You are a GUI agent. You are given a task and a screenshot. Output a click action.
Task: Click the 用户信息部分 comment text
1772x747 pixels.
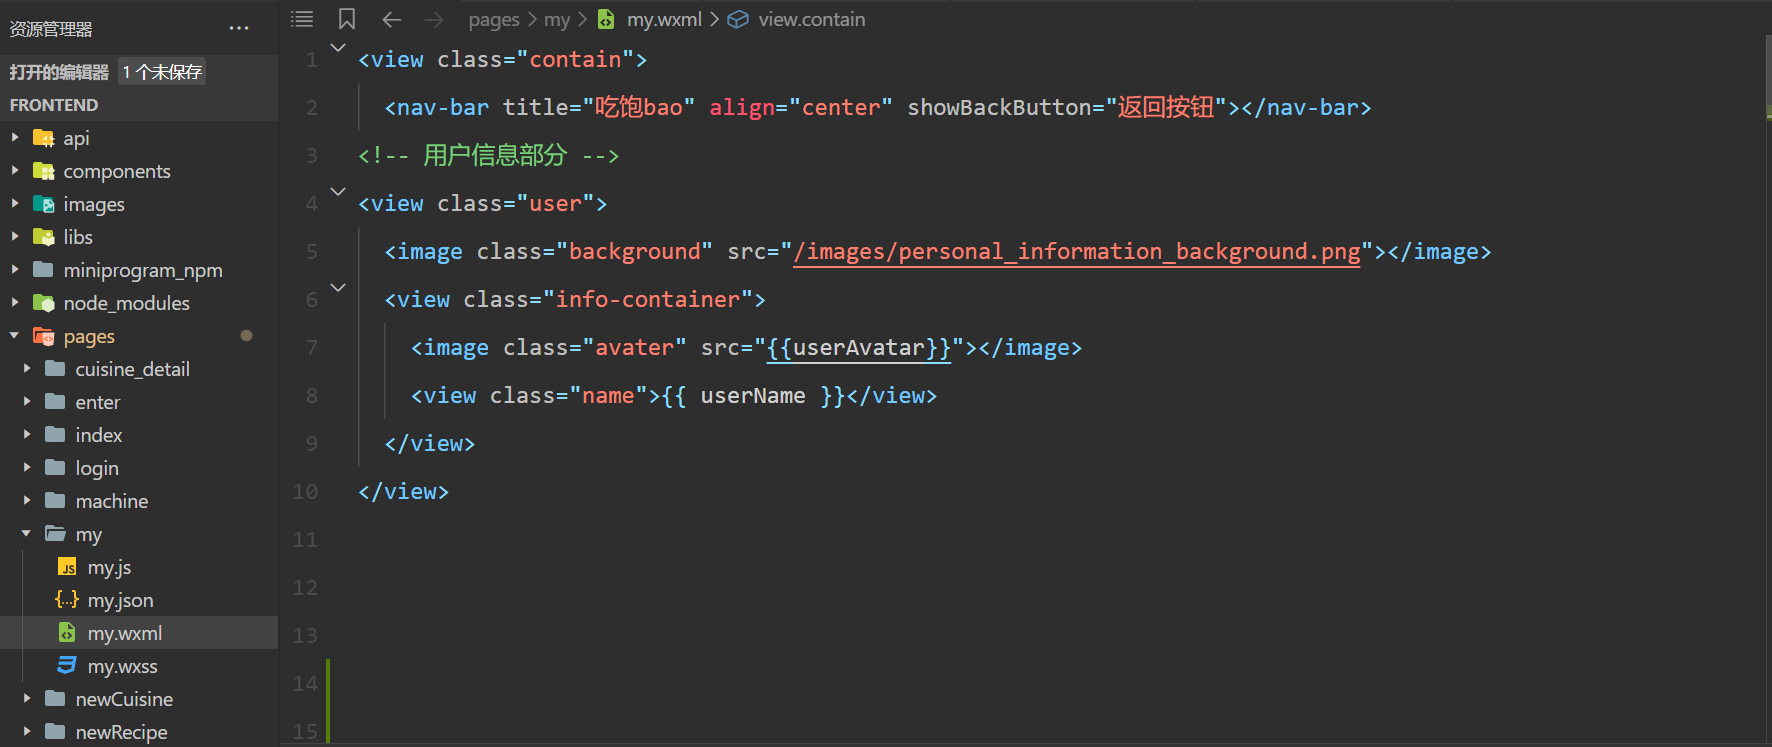coord(495,156)
